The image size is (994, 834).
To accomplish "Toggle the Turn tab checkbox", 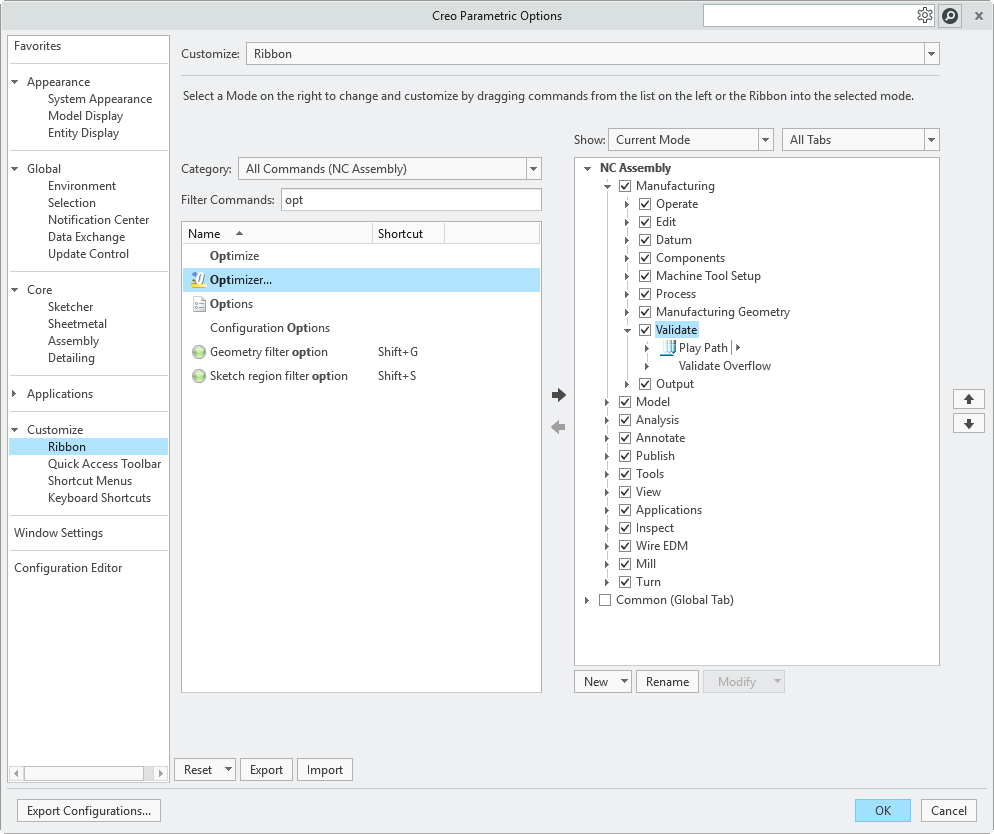I will coord(625,582).
